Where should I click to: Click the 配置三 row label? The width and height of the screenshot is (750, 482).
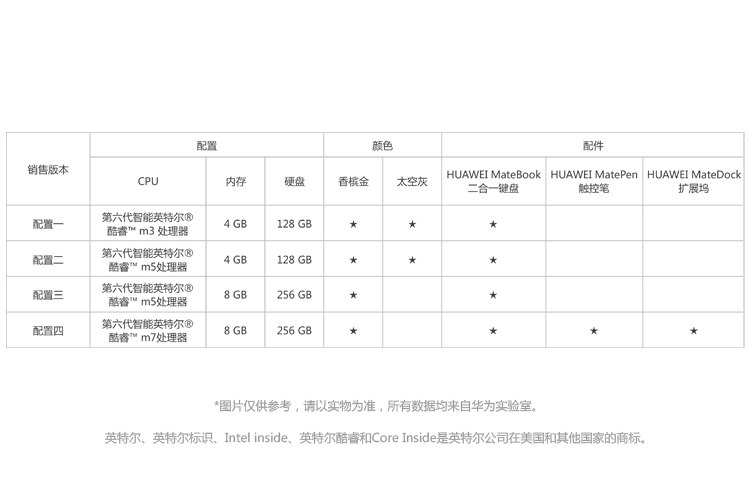[48, 295]
